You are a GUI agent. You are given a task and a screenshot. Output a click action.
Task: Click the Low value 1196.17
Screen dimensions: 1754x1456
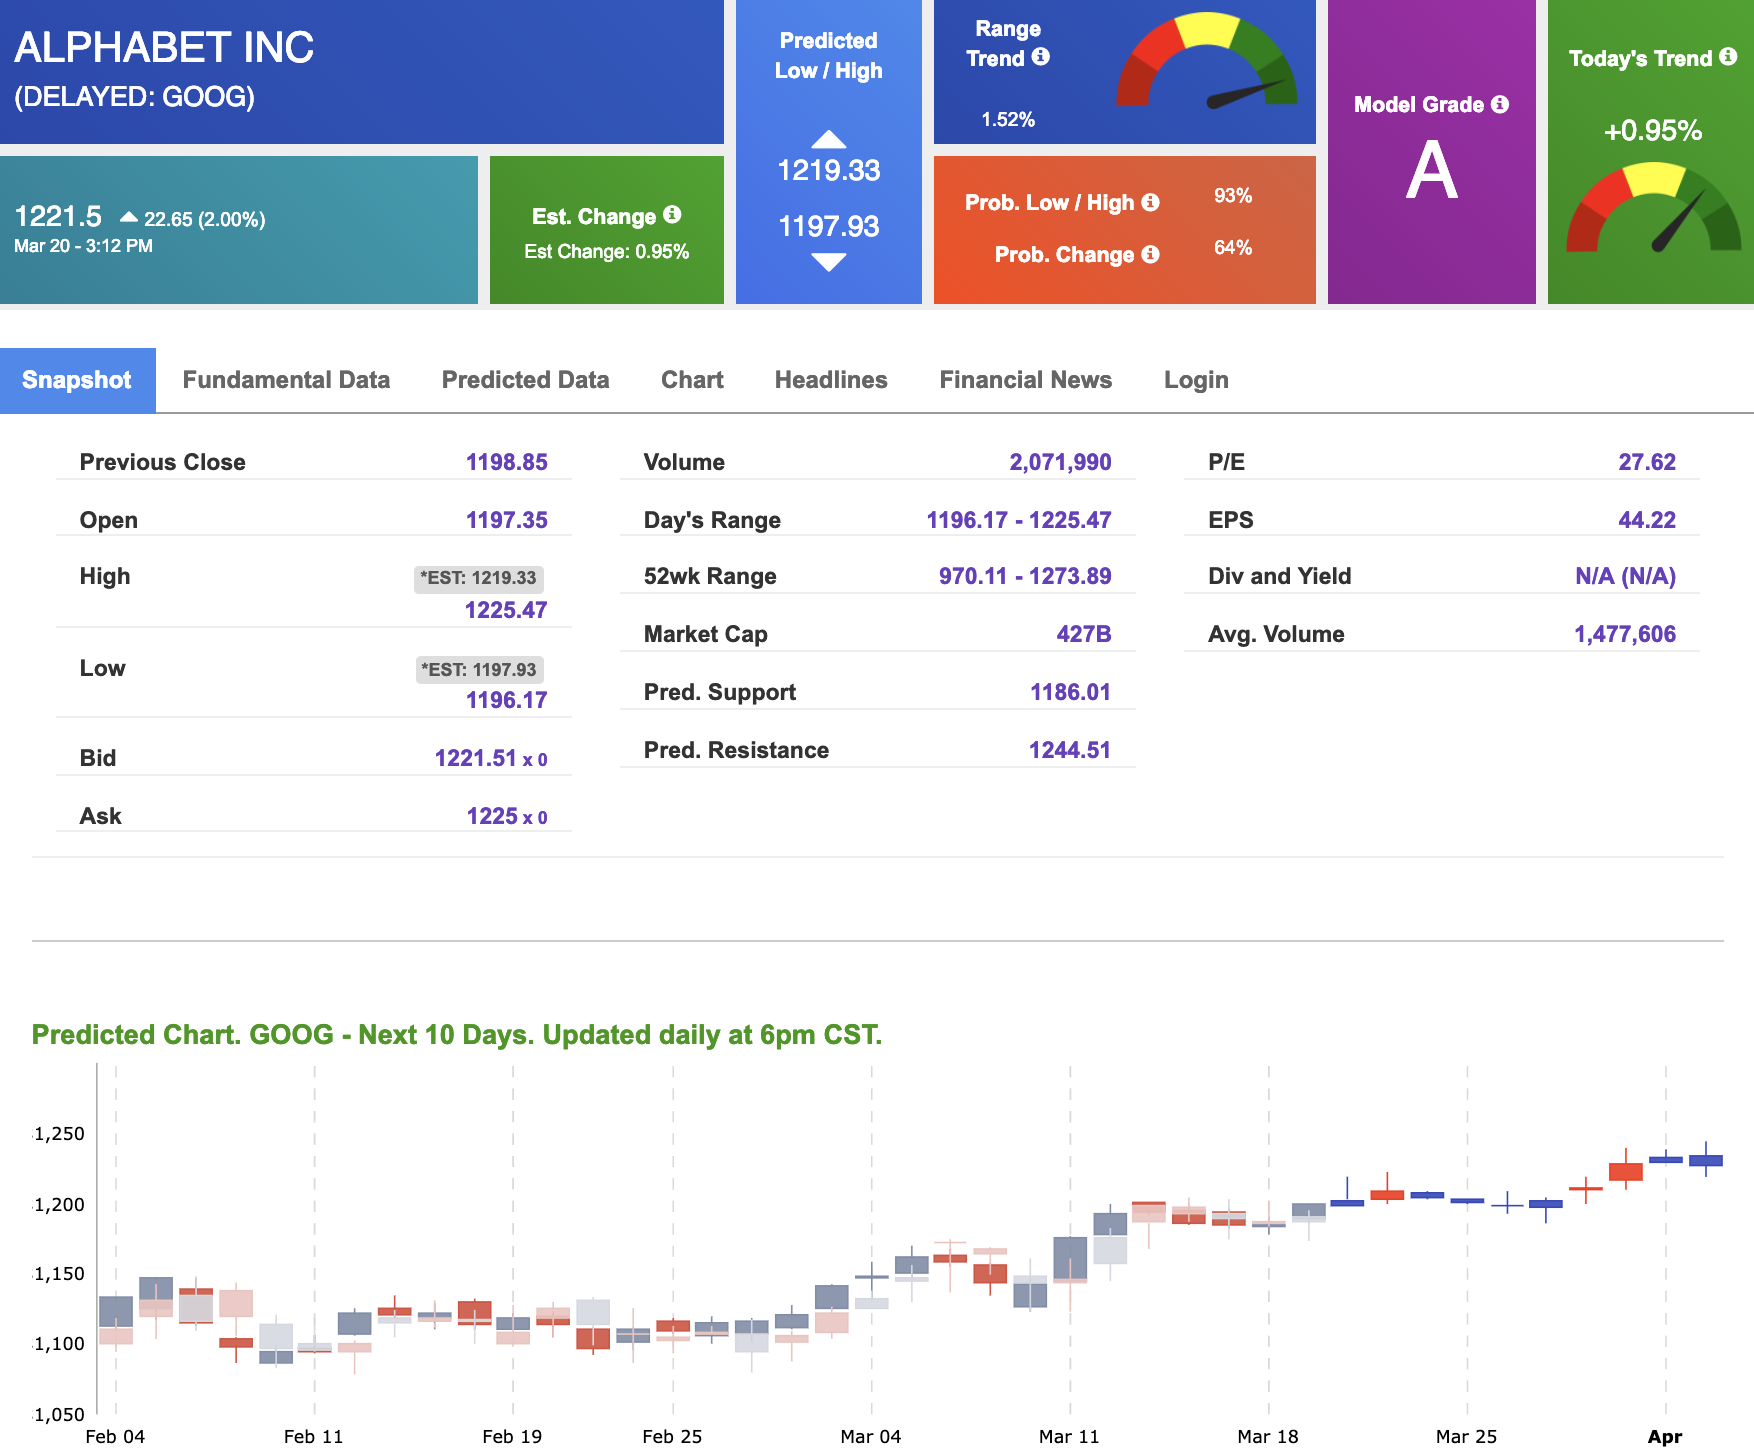(x=506, y=700)
